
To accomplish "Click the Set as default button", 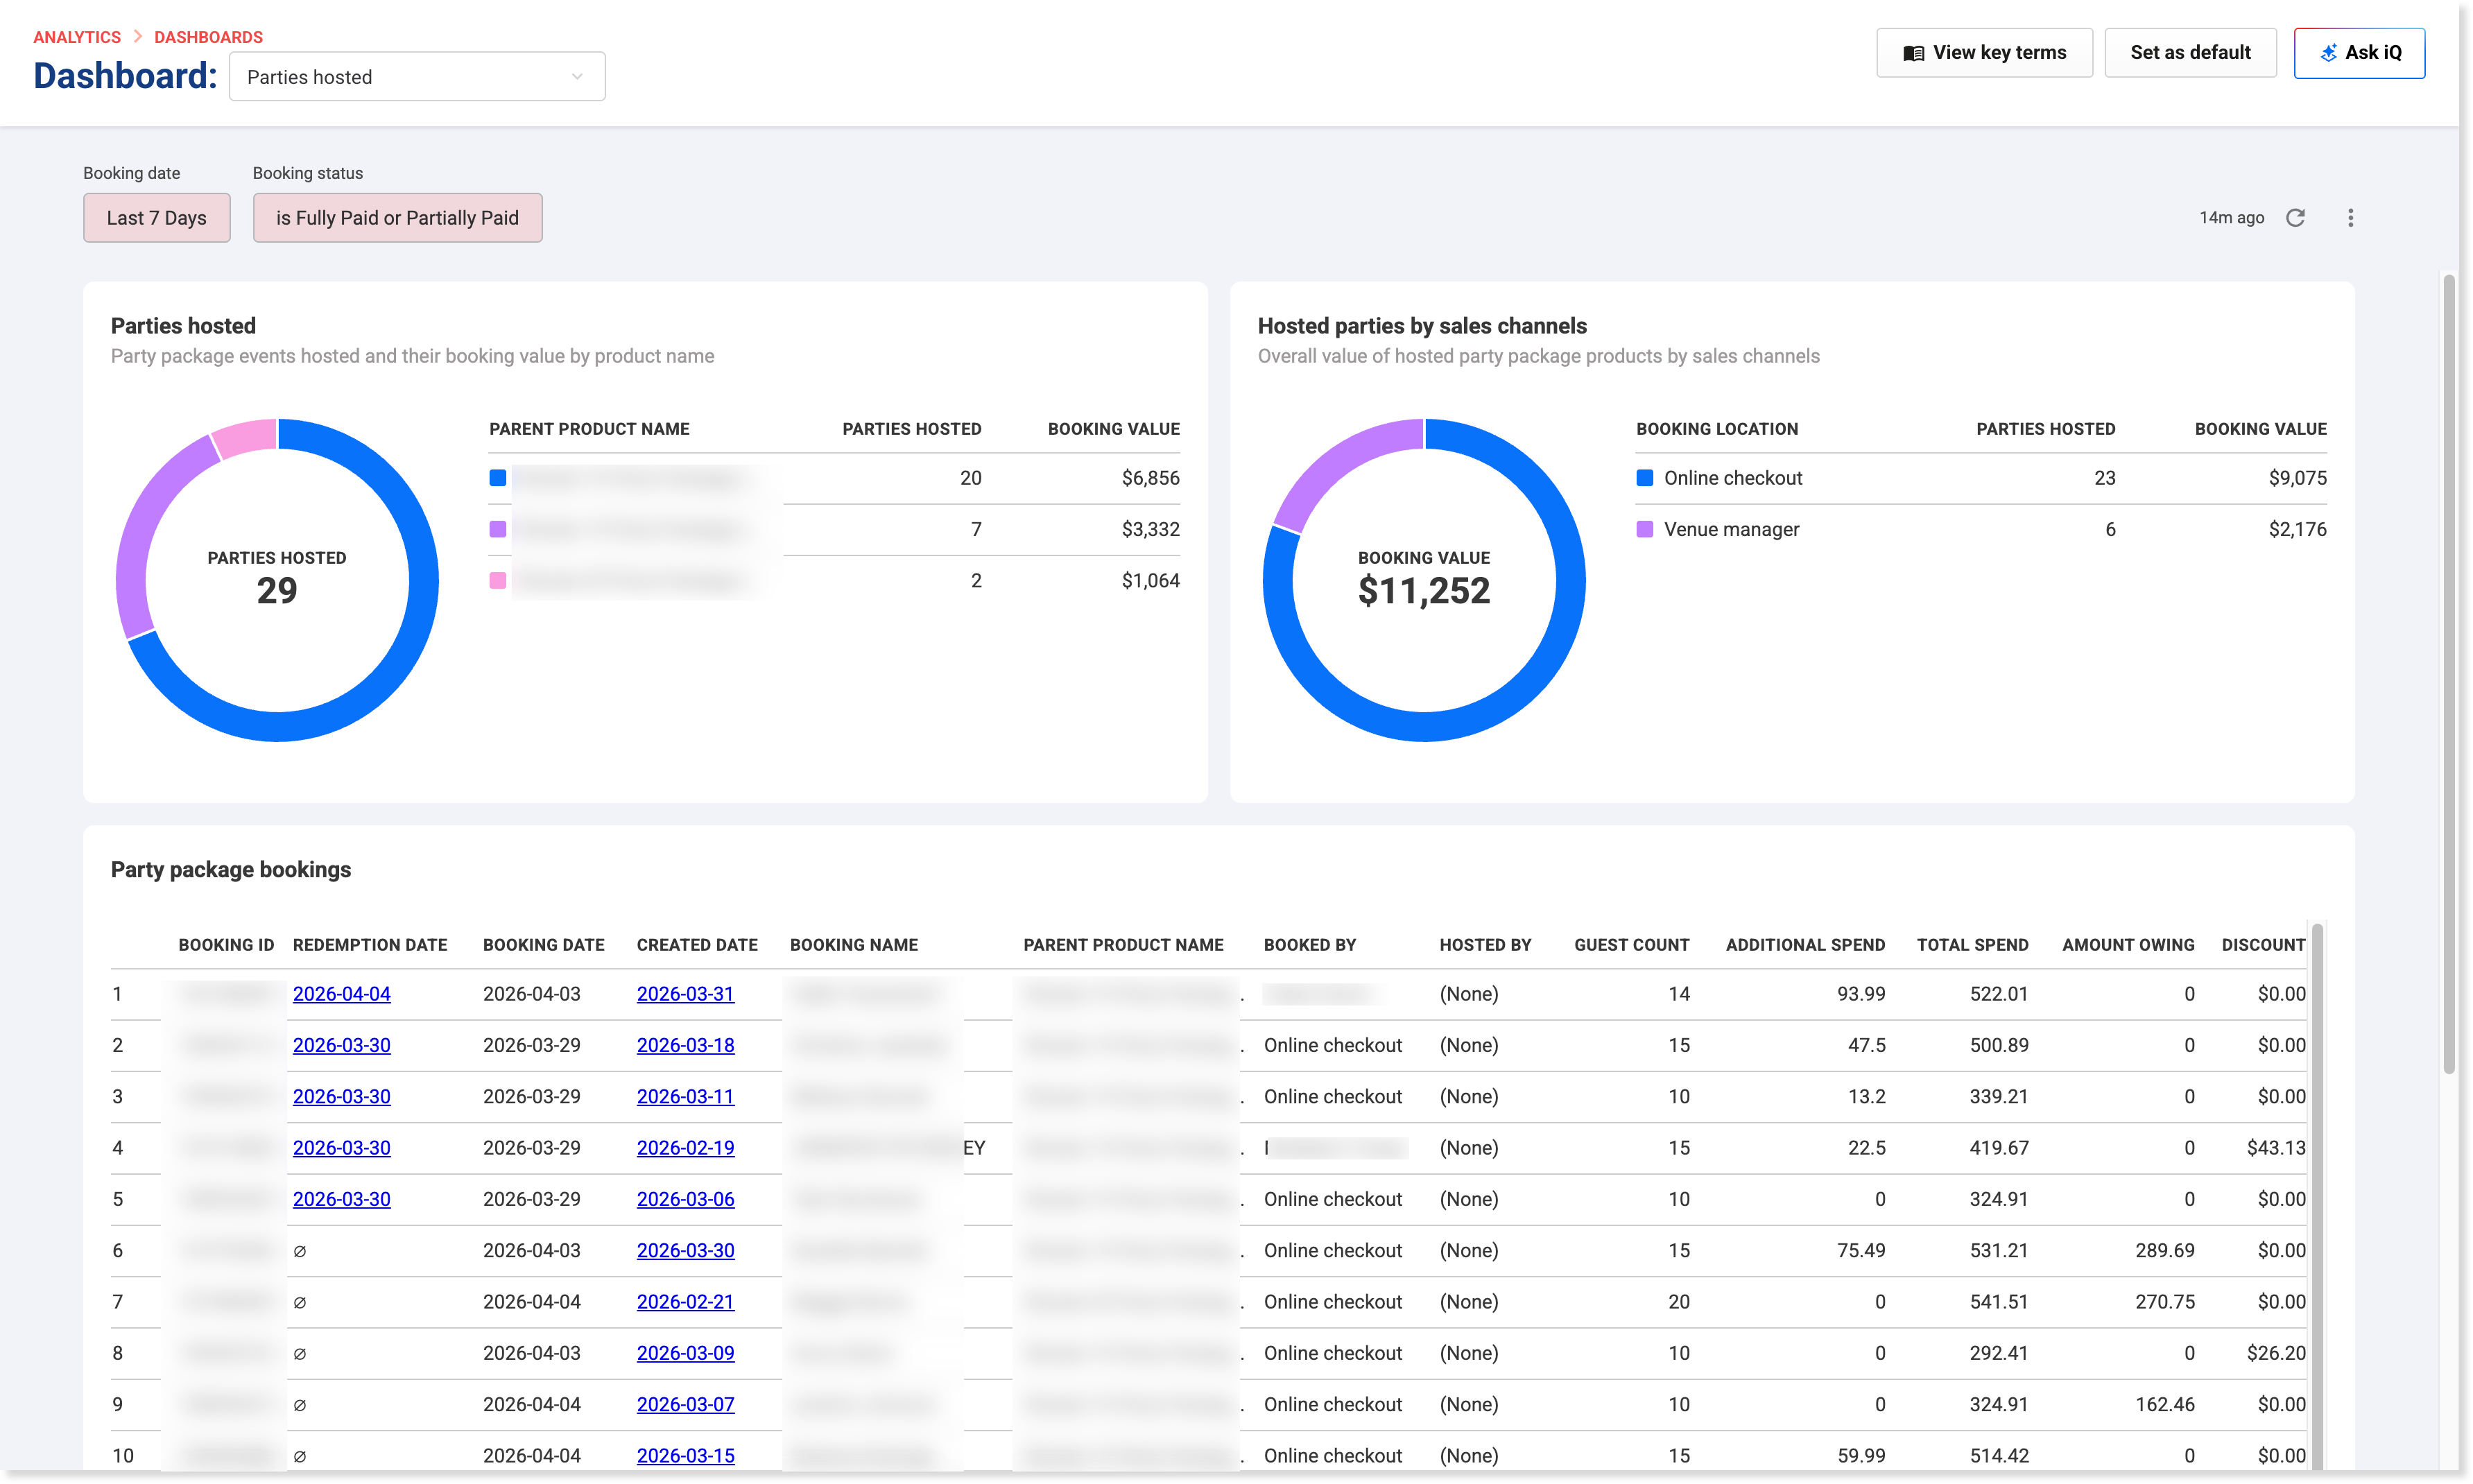I will coord(2189,53).
